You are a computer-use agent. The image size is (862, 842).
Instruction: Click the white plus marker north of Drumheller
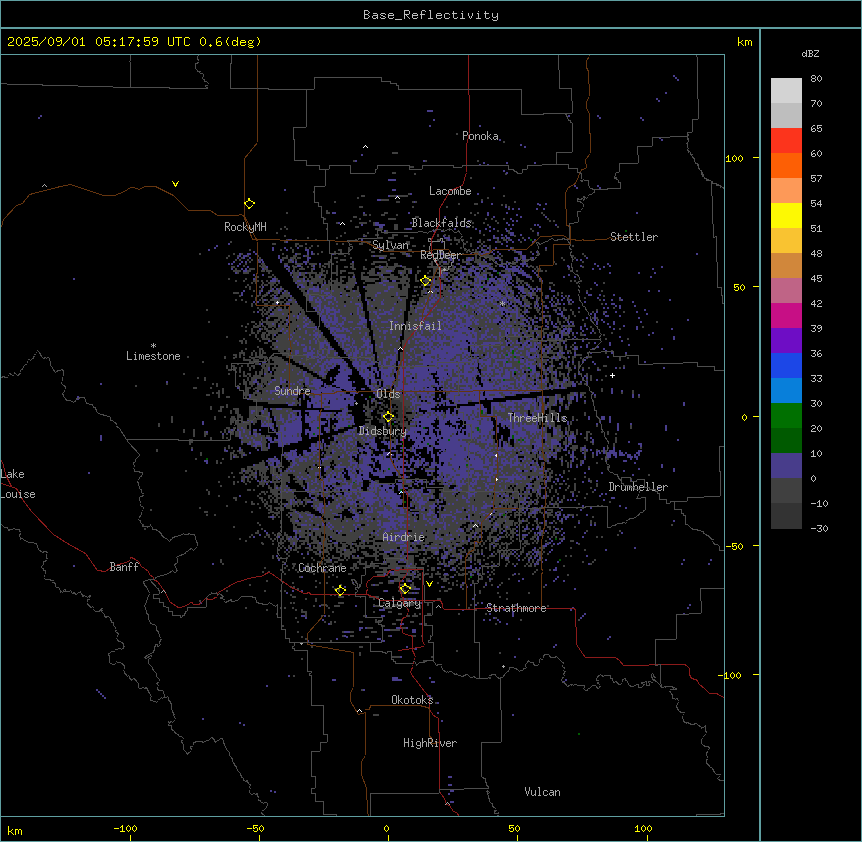coord(612,375)
